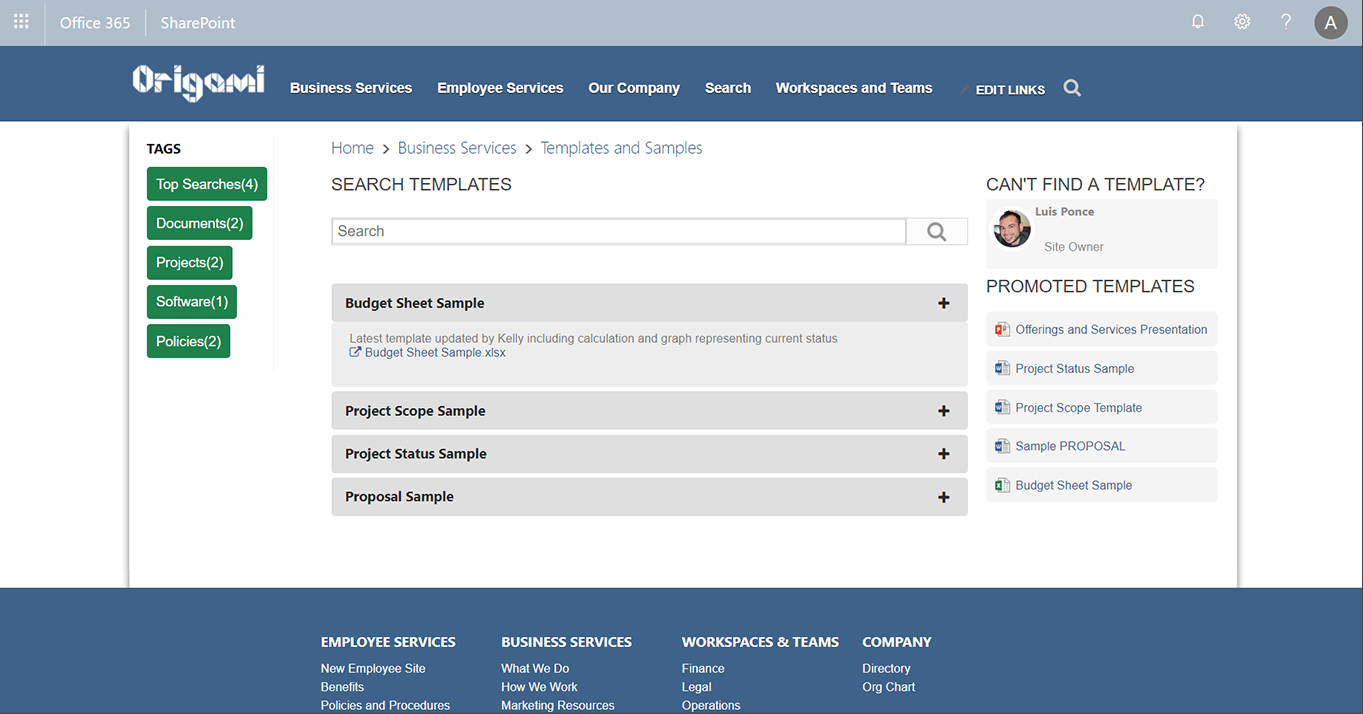Viewport: 1363px width, 714px height.
Task: Open the Workspaces and Teams menu
Action: 854,88
